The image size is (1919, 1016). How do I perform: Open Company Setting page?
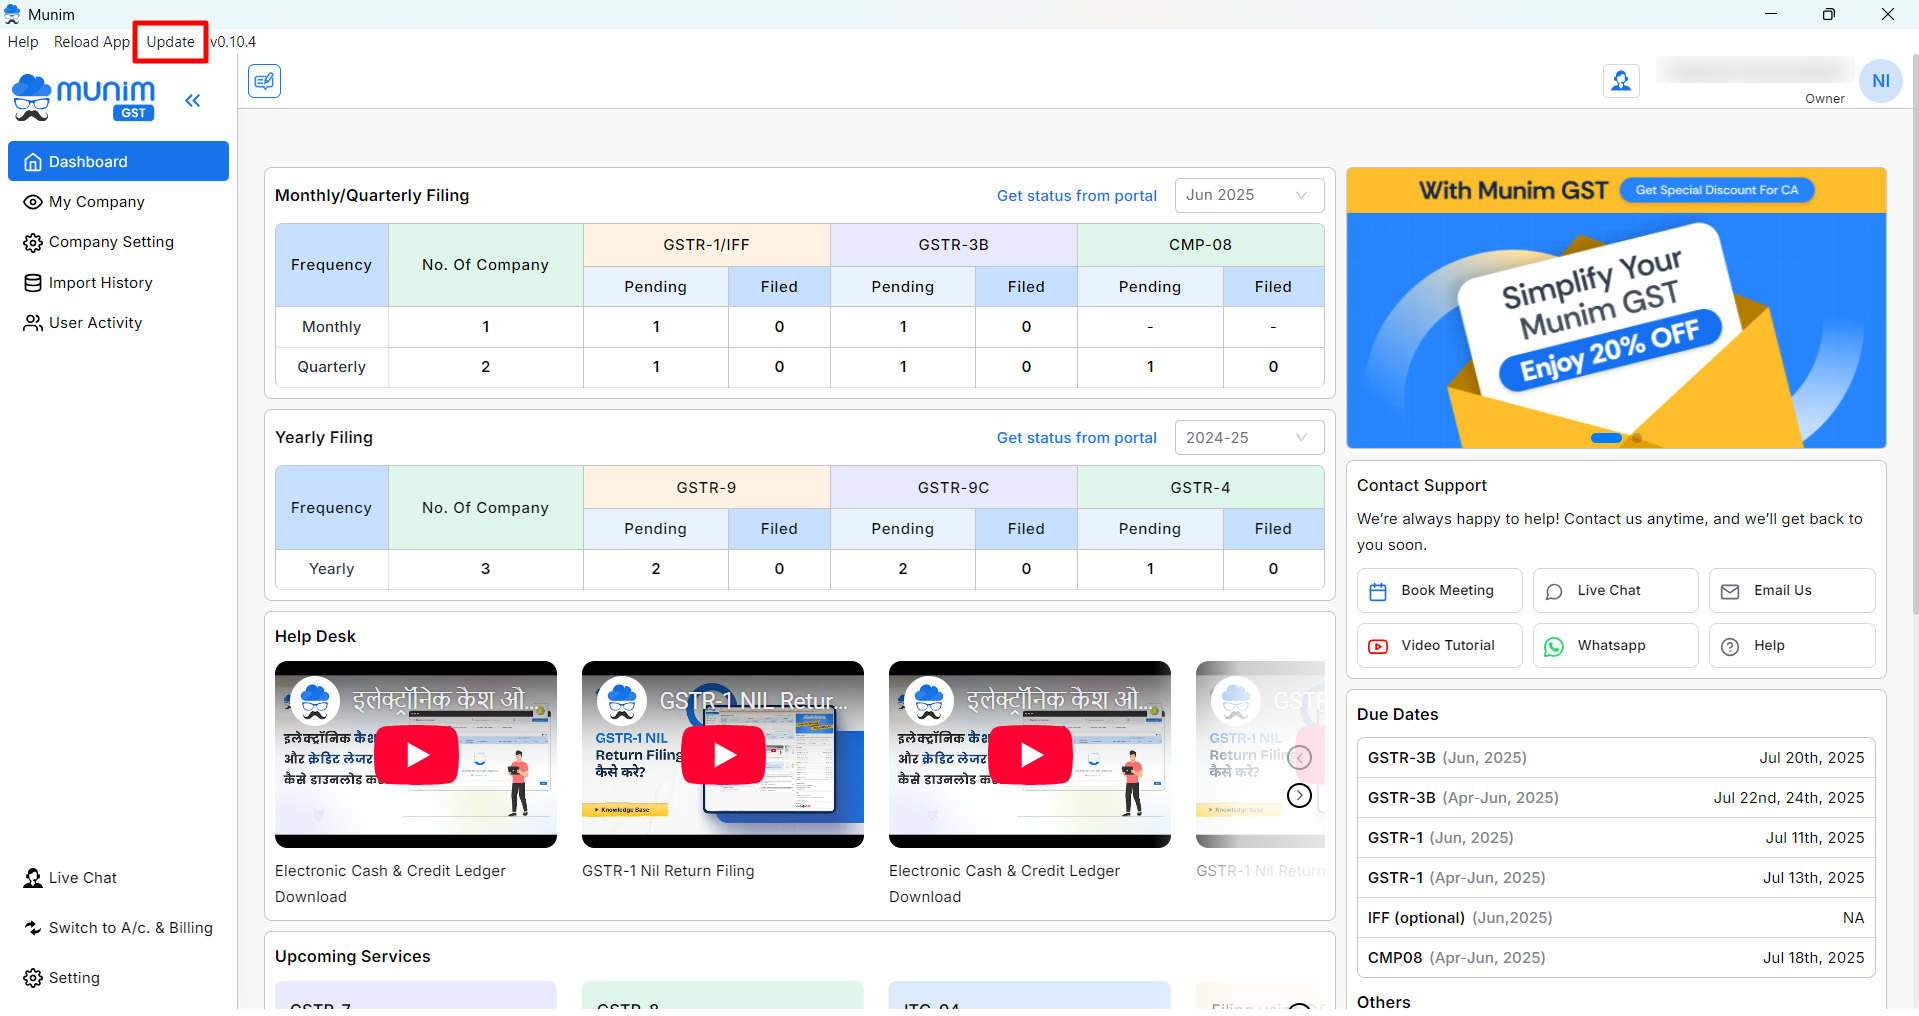point(118,242)
